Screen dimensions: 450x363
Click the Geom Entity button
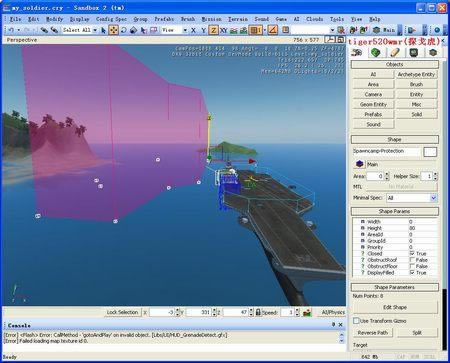click(x=373, y=104)
